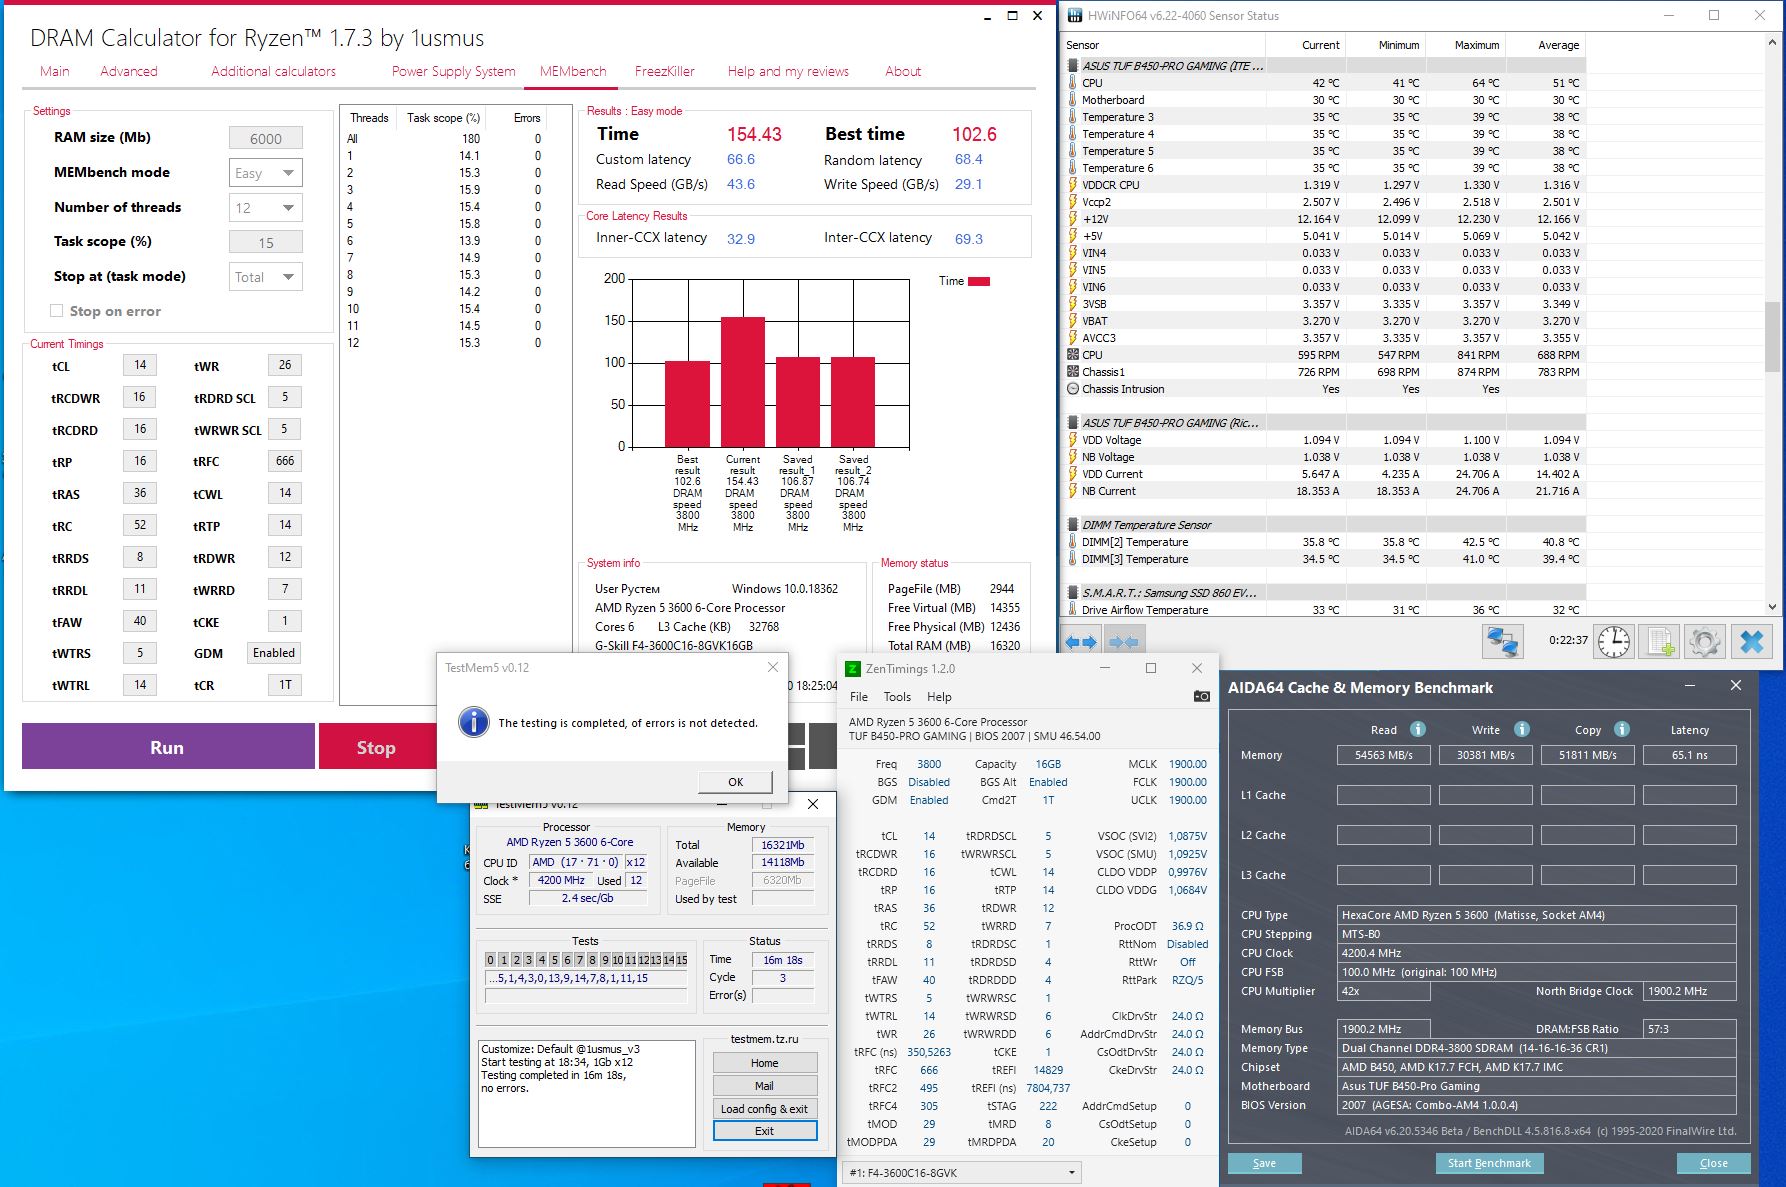This screenshot has width=1786, height=1187.
Task: Click icon beside Chassis Intrusion row
Action: (1073, 389)
